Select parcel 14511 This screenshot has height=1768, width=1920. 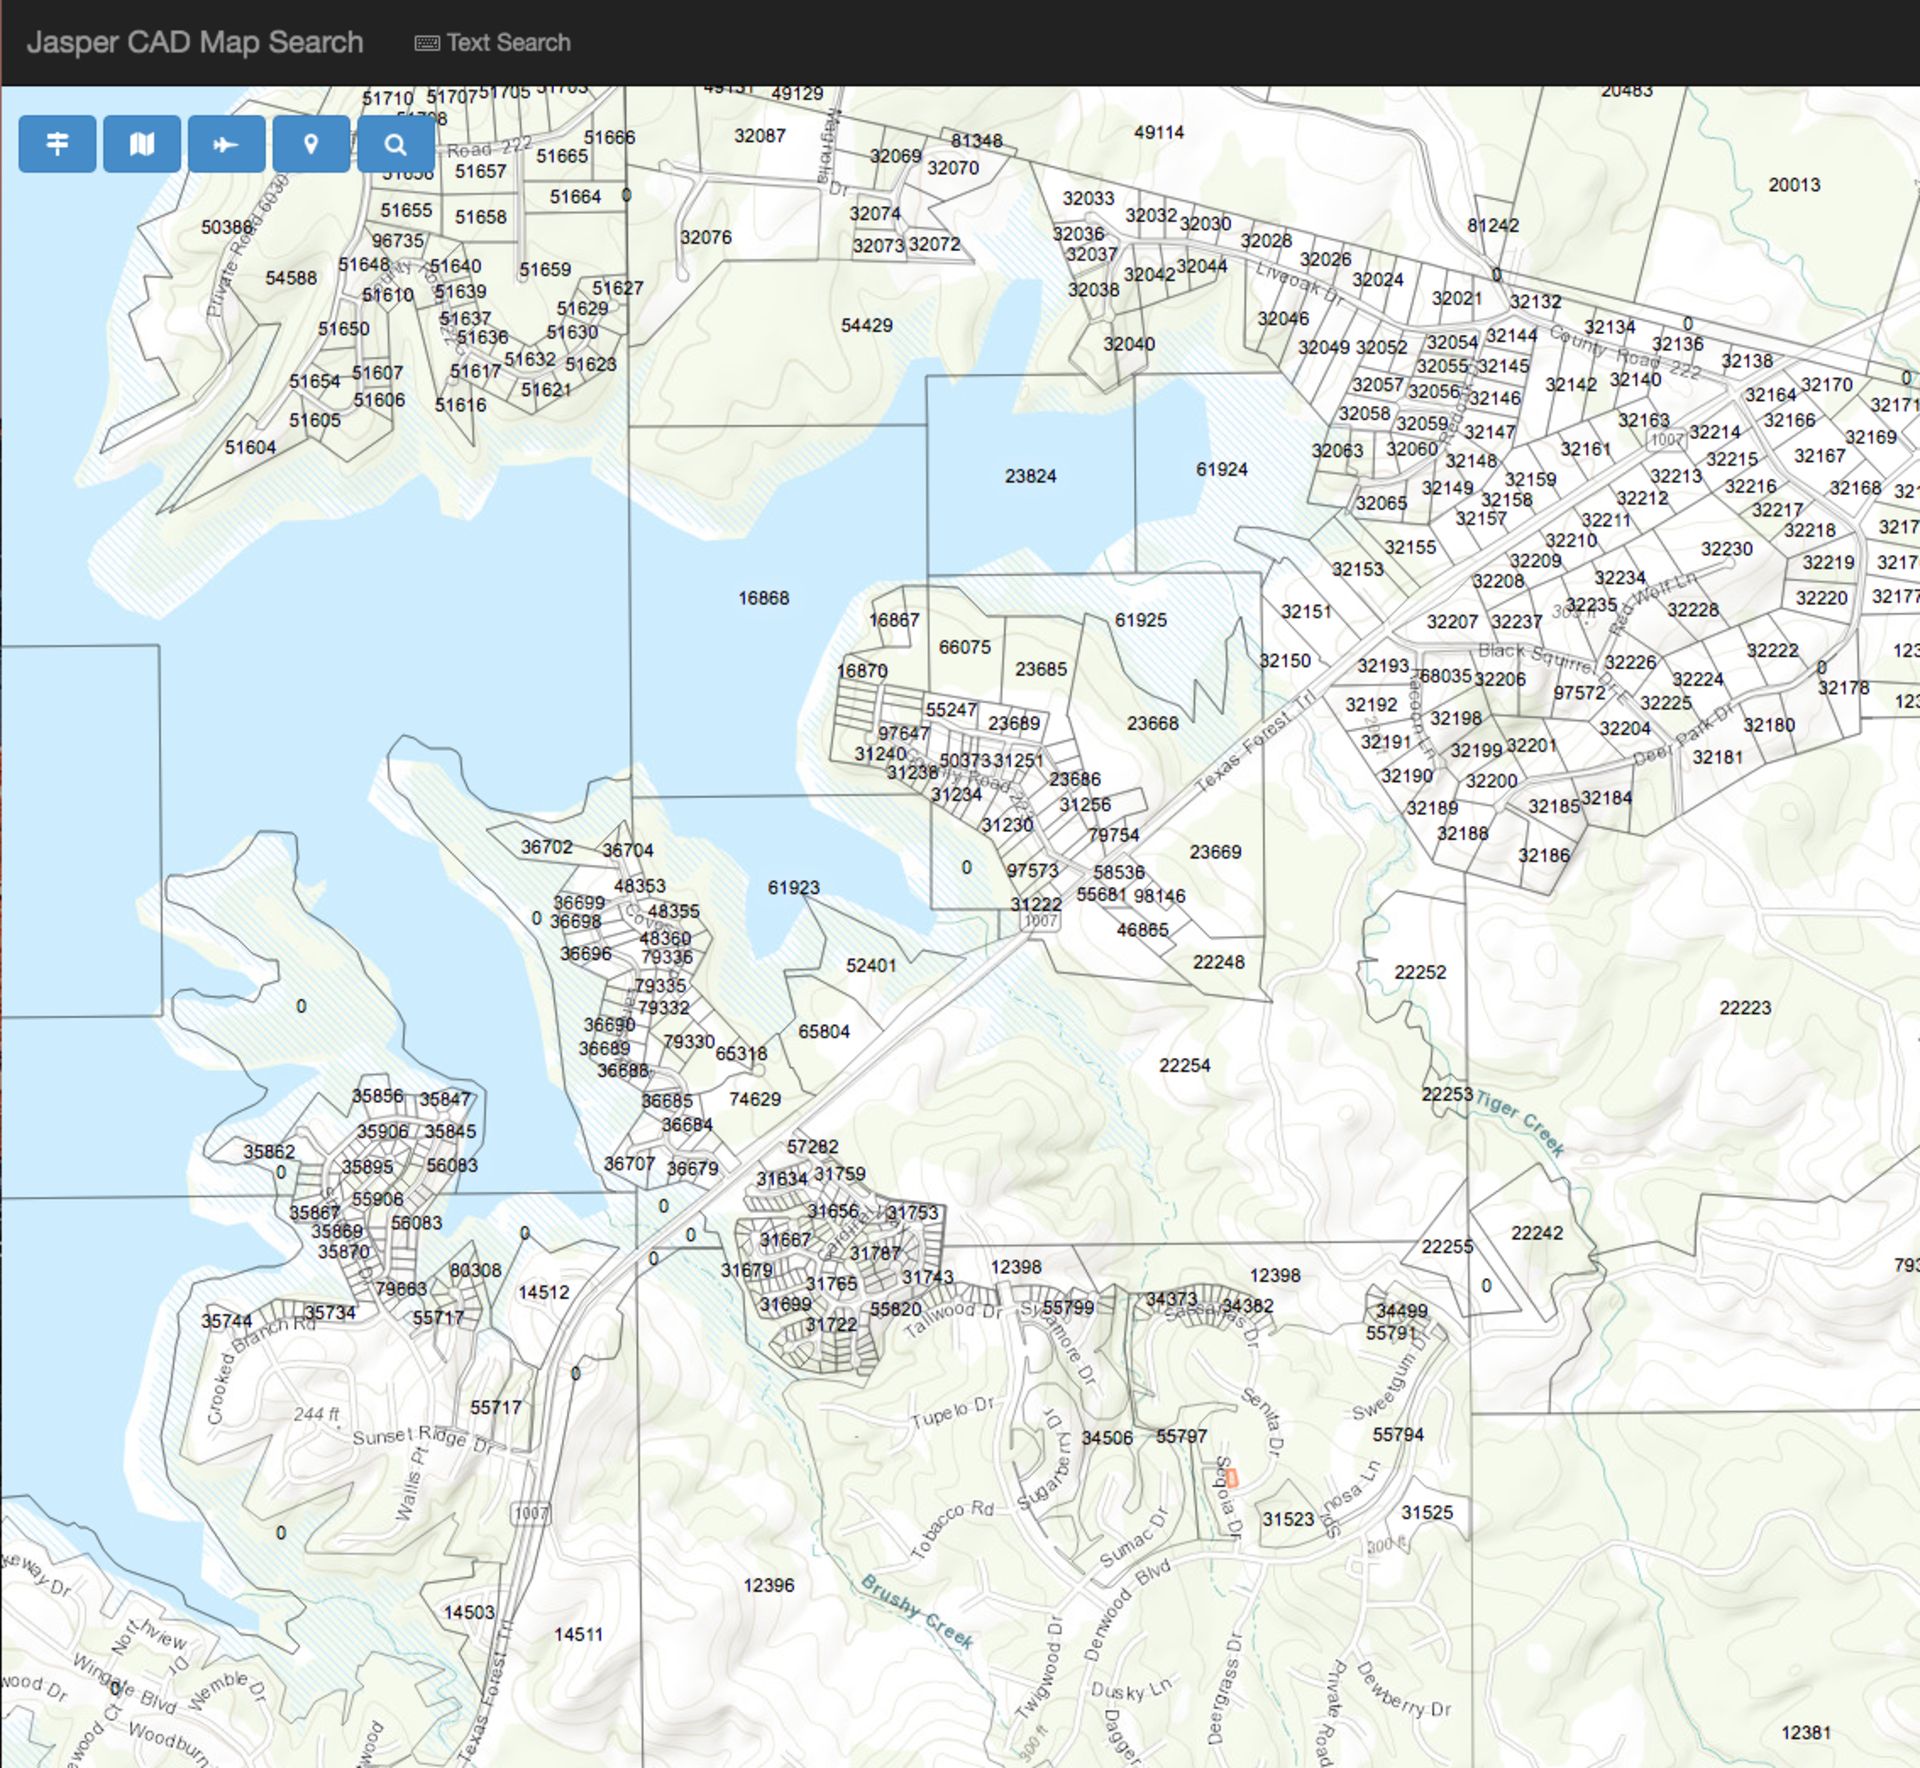(x=578, y=1634)
